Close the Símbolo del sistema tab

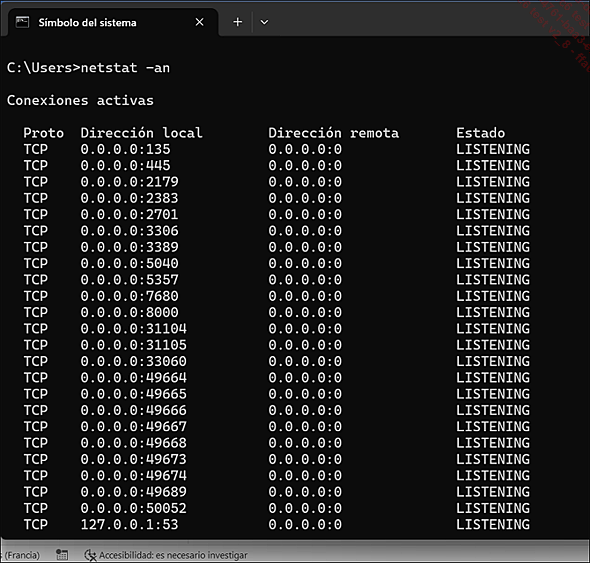pos(199,22)
